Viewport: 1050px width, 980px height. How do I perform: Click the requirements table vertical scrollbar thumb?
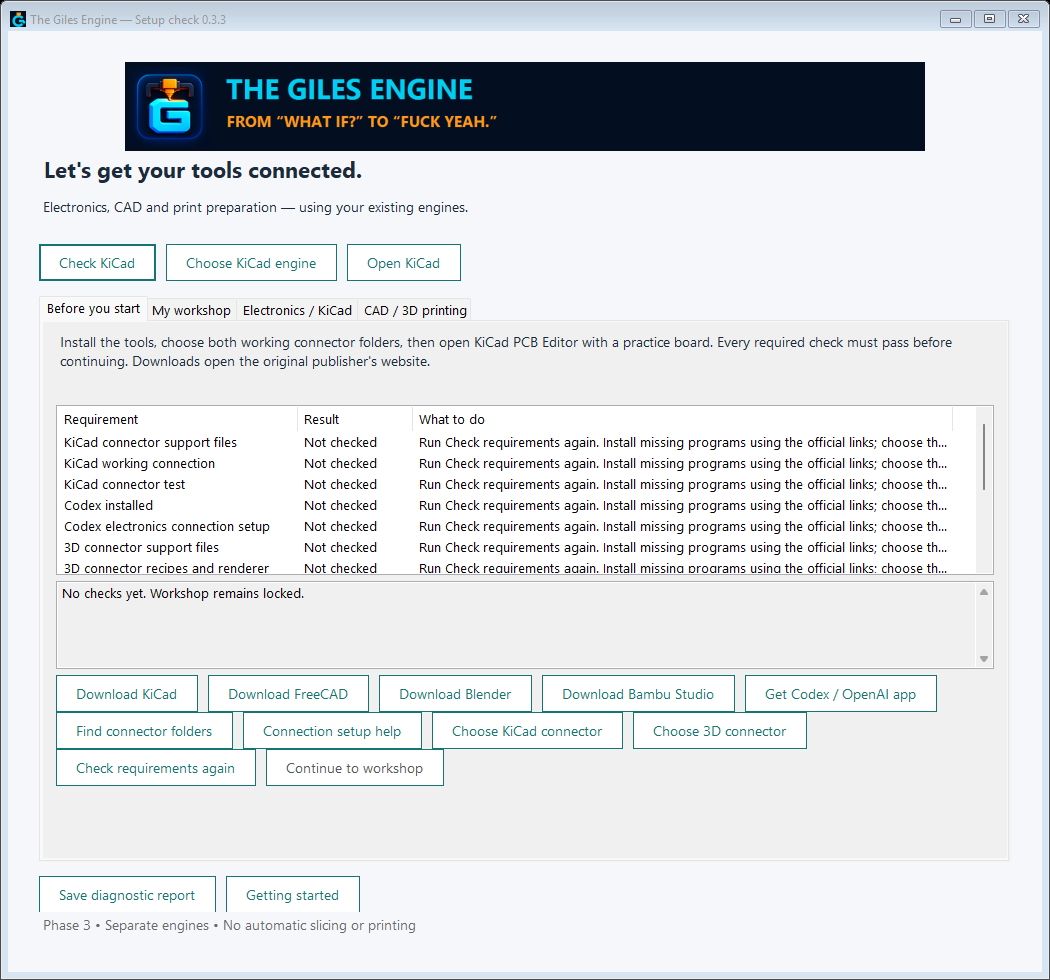[x=984, y=457]
